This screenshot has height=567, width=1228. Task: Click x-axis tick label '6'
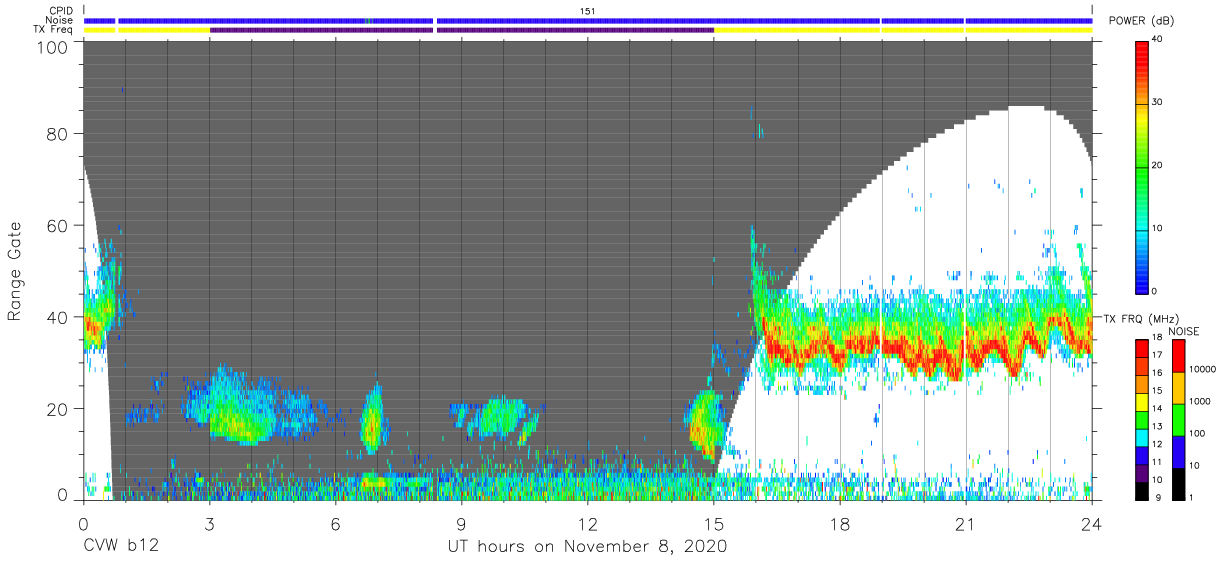(x=335, y=523)
